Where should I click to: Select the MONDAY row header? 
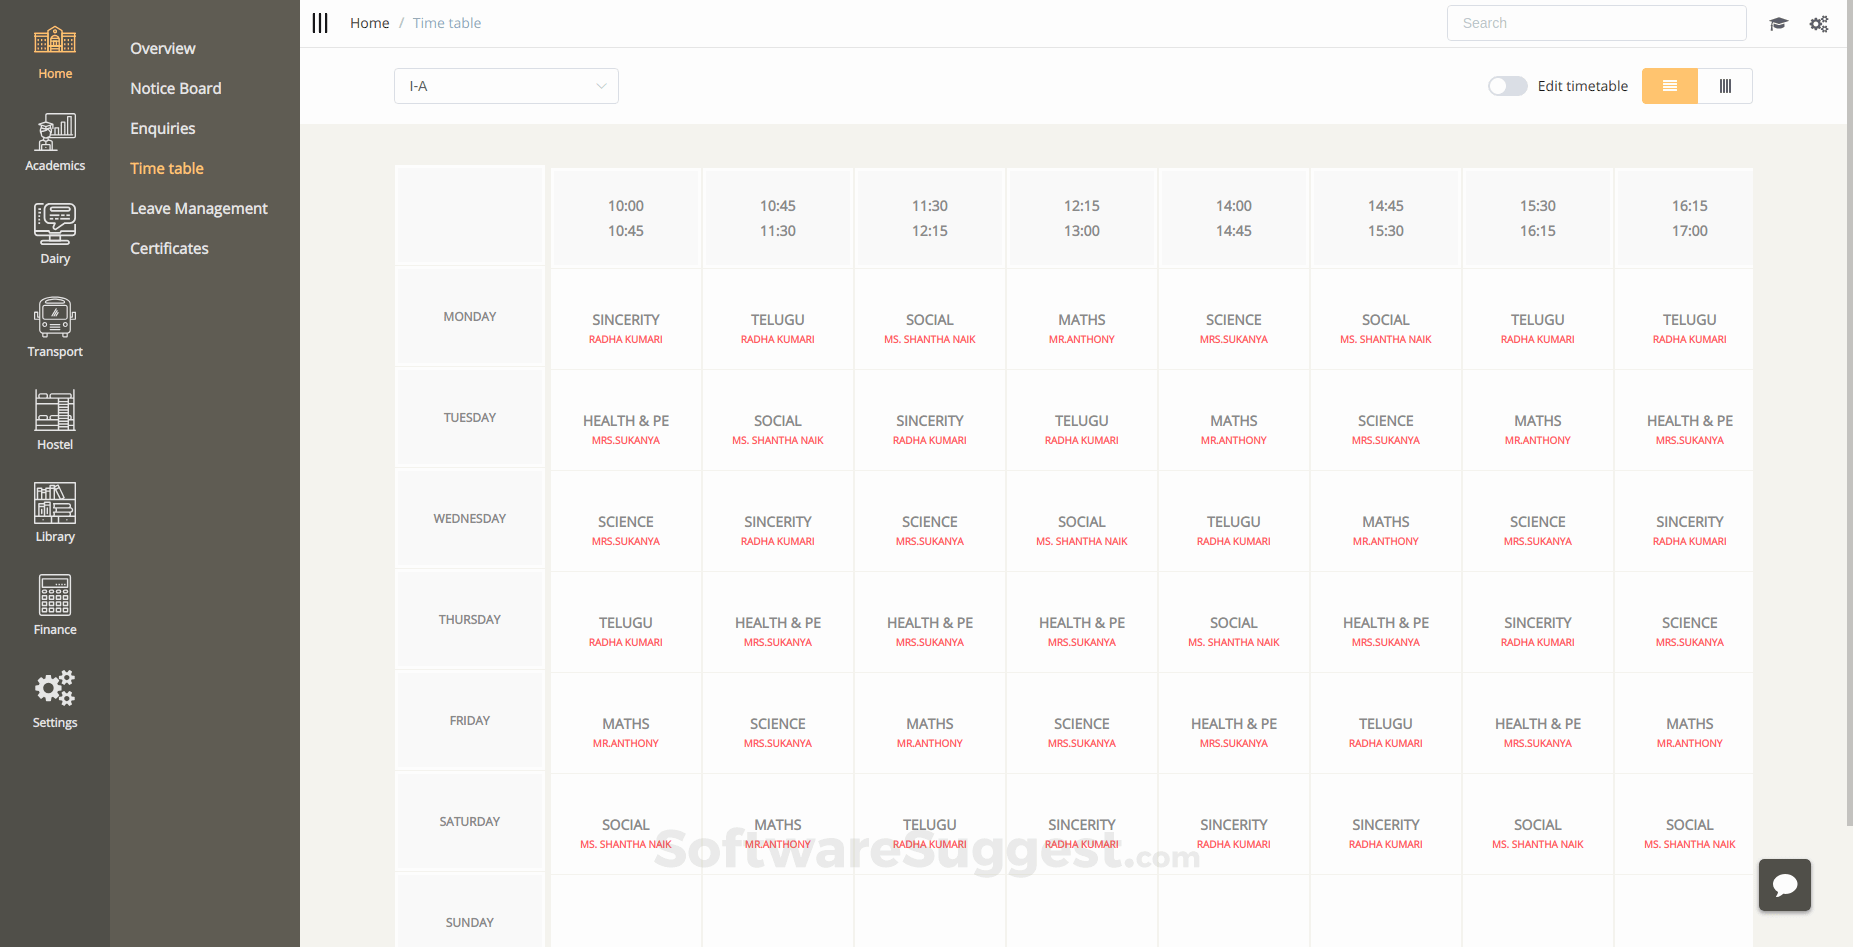(x=470, y=317)
